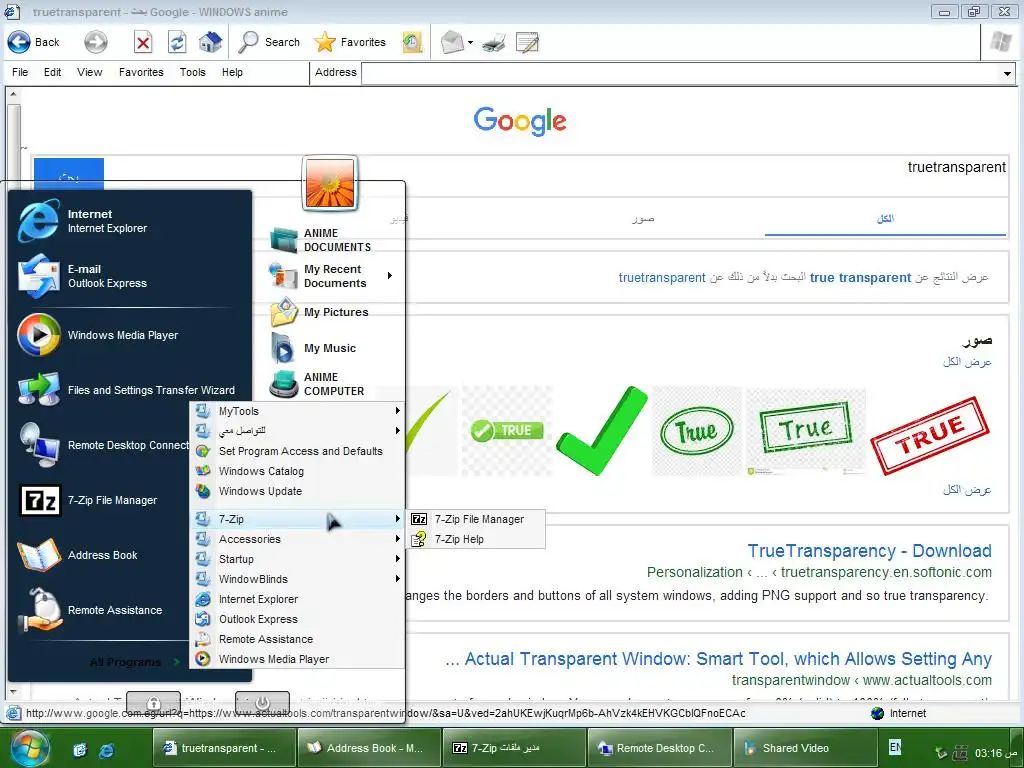Click the user account picture
Viewport: 1024px width, 768px height.
click(330, 183)
